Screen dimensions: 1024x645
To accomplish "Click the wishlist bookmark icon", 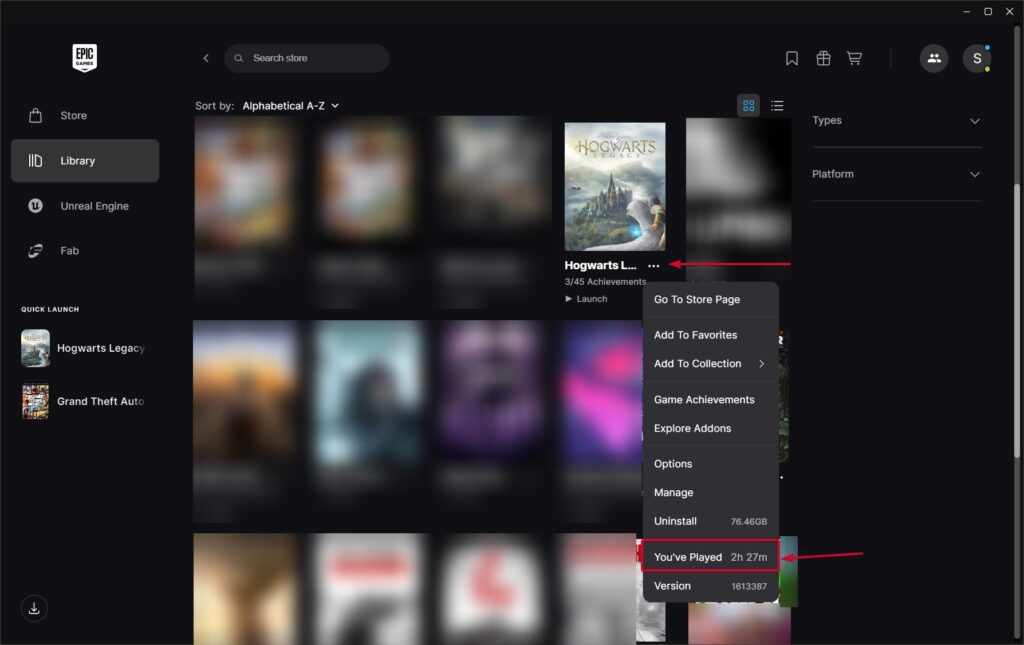I will [792, 58].
